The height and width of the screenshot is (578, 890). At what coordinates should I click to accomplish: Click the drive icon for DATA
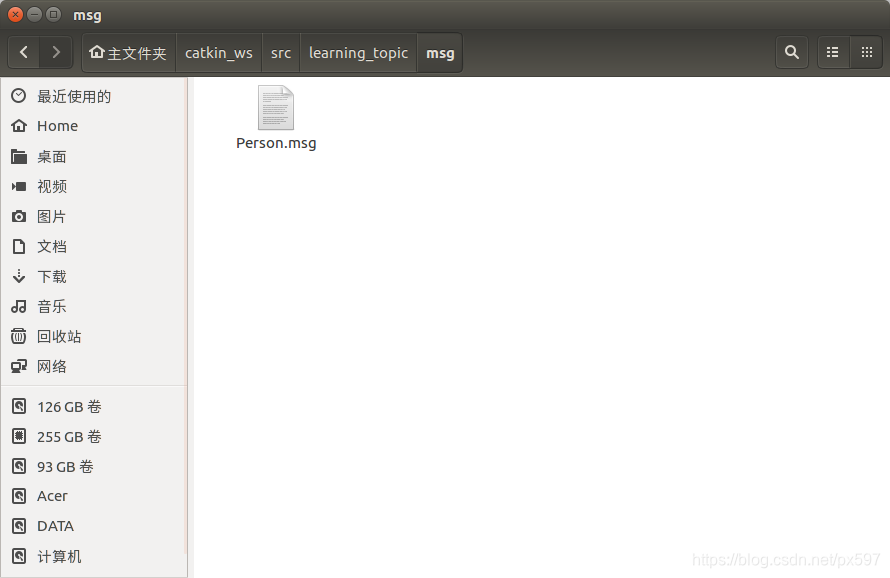[x=19, y=526]
